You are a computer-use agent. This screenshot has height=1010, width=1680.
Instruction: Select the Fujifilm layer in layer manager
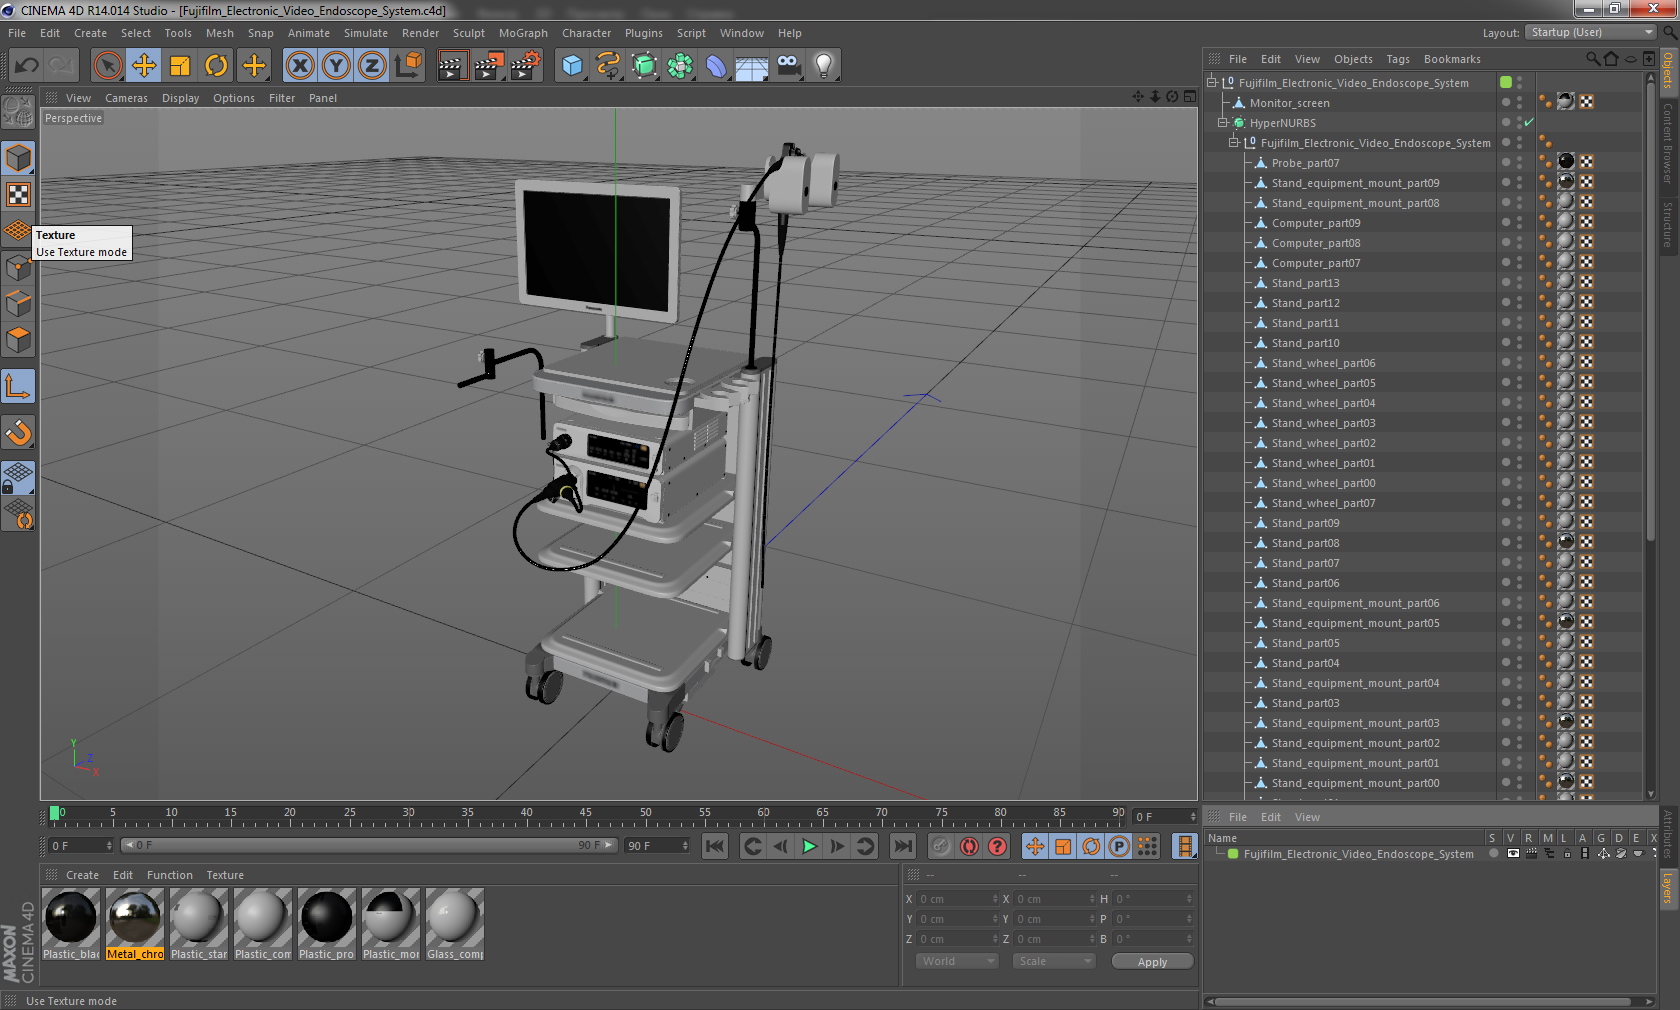point(1358,854)
